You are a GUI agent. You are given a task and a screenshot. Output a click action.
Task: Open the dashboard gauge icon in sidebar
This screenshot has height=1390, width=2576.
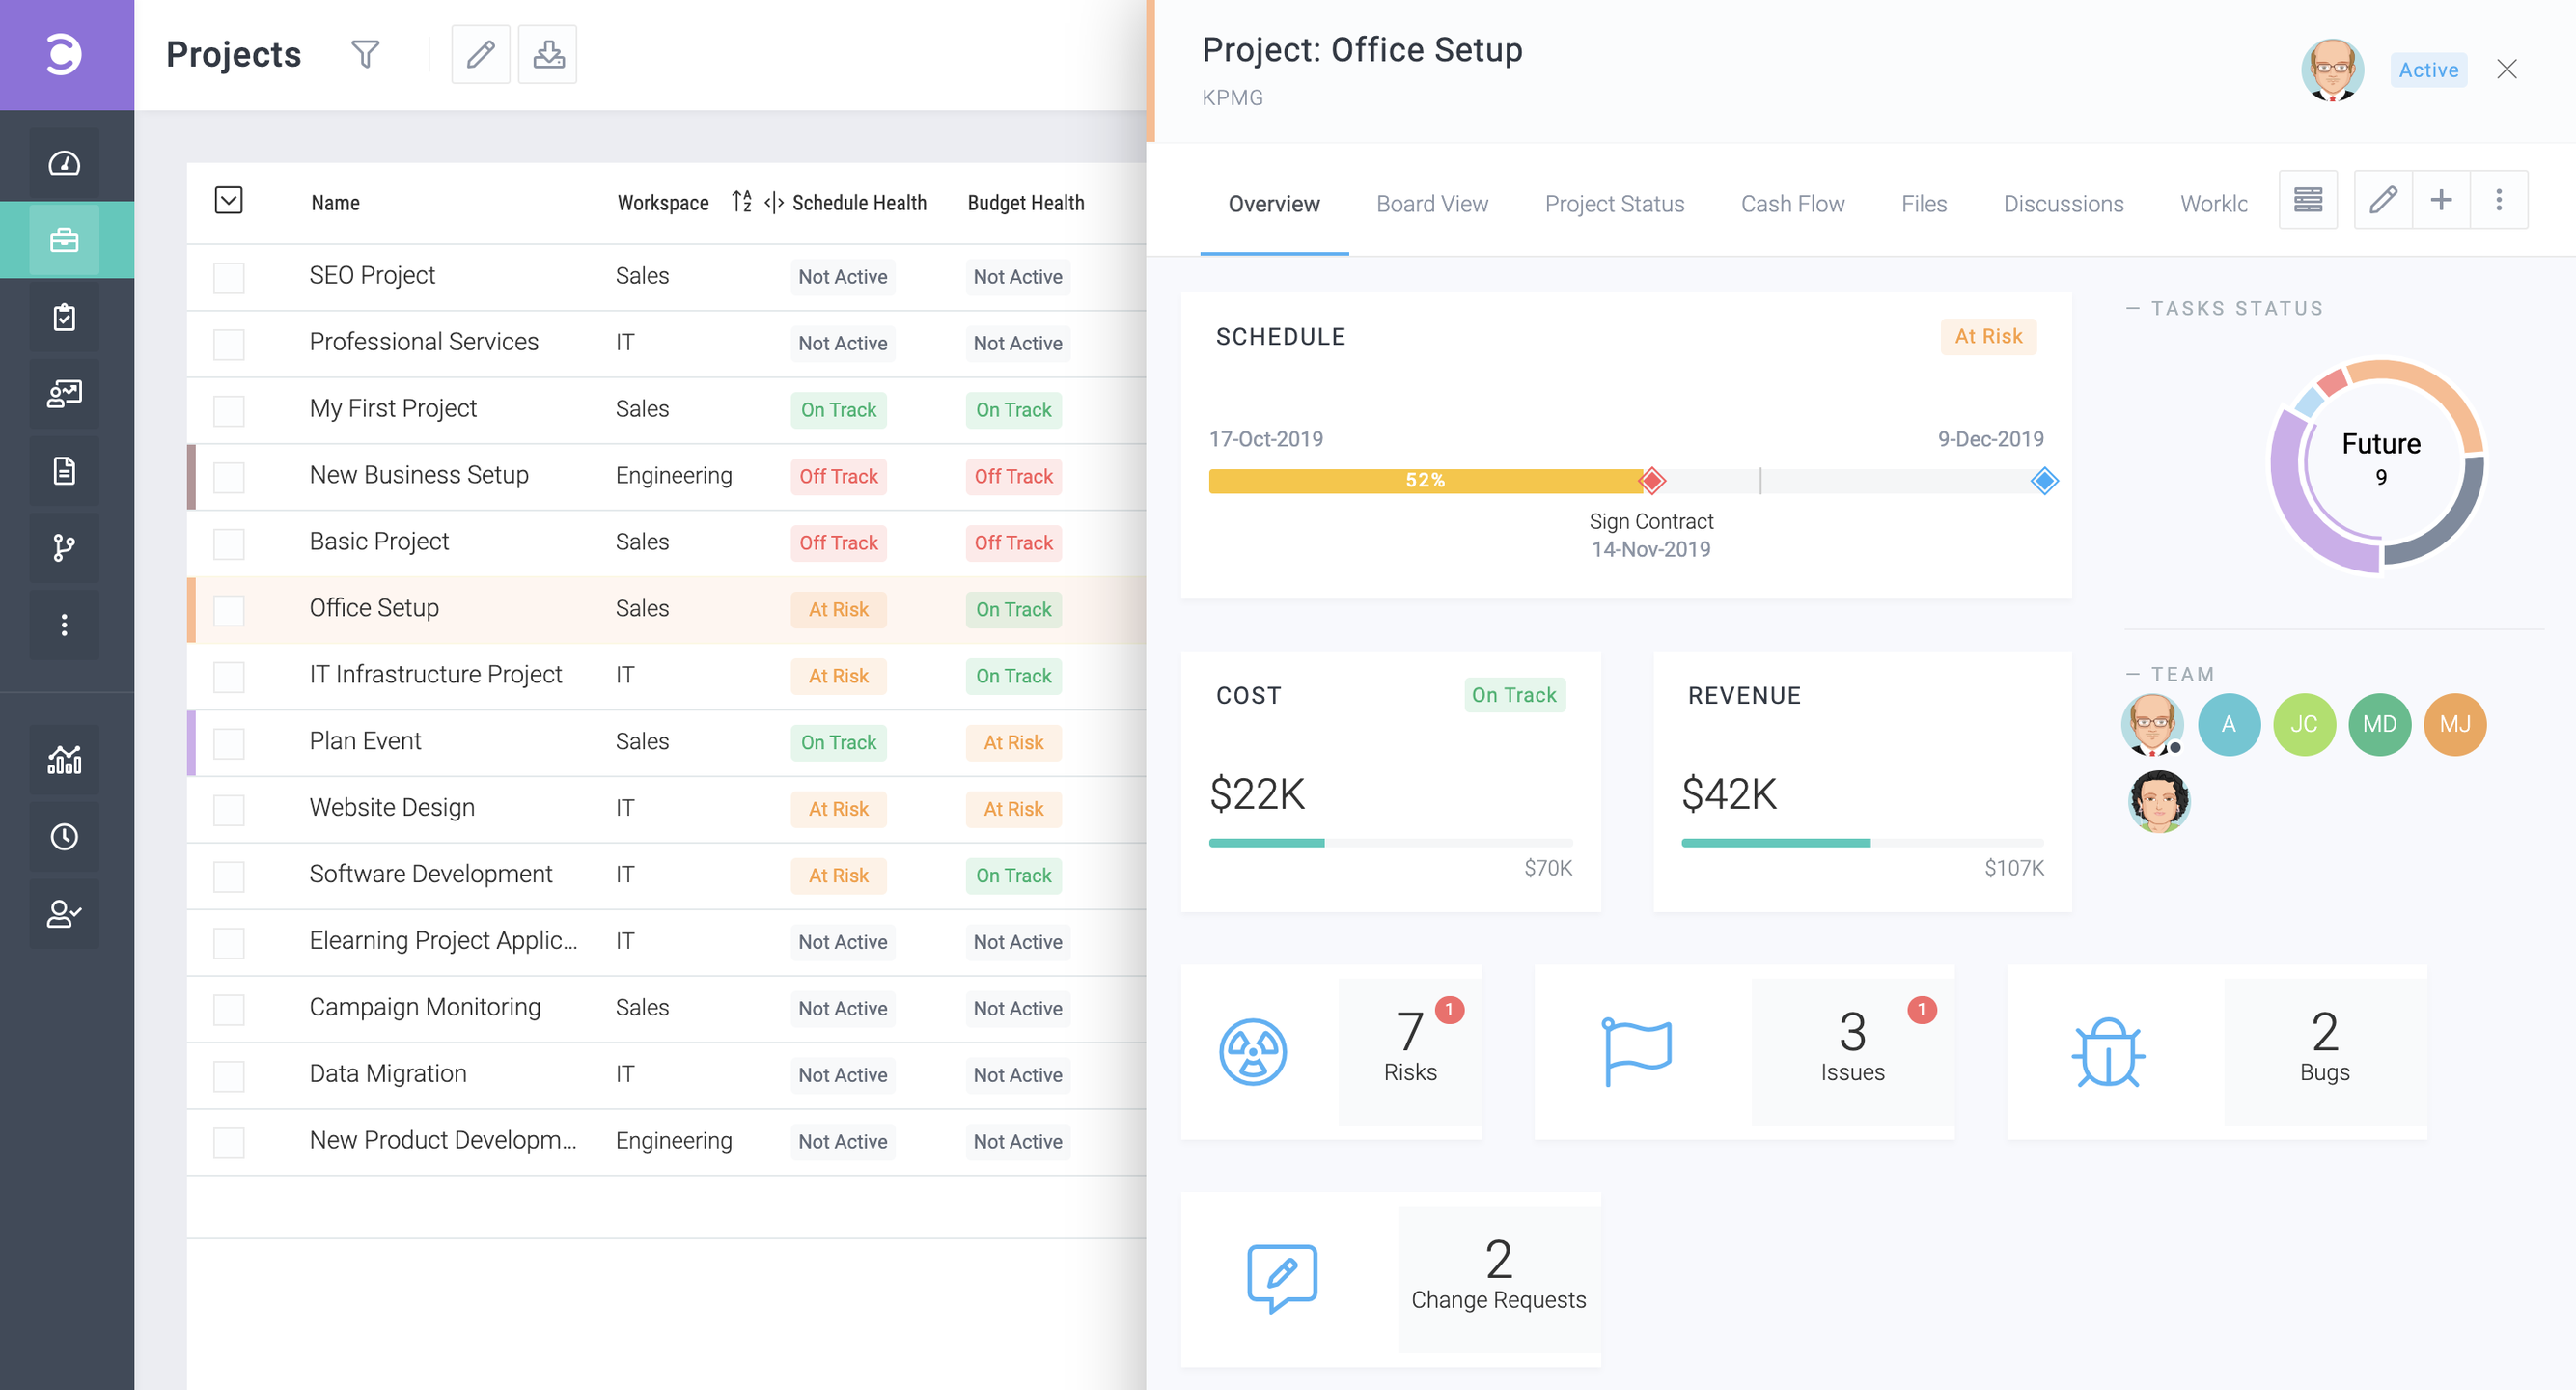pyautogui.click(x=64, y=163)
